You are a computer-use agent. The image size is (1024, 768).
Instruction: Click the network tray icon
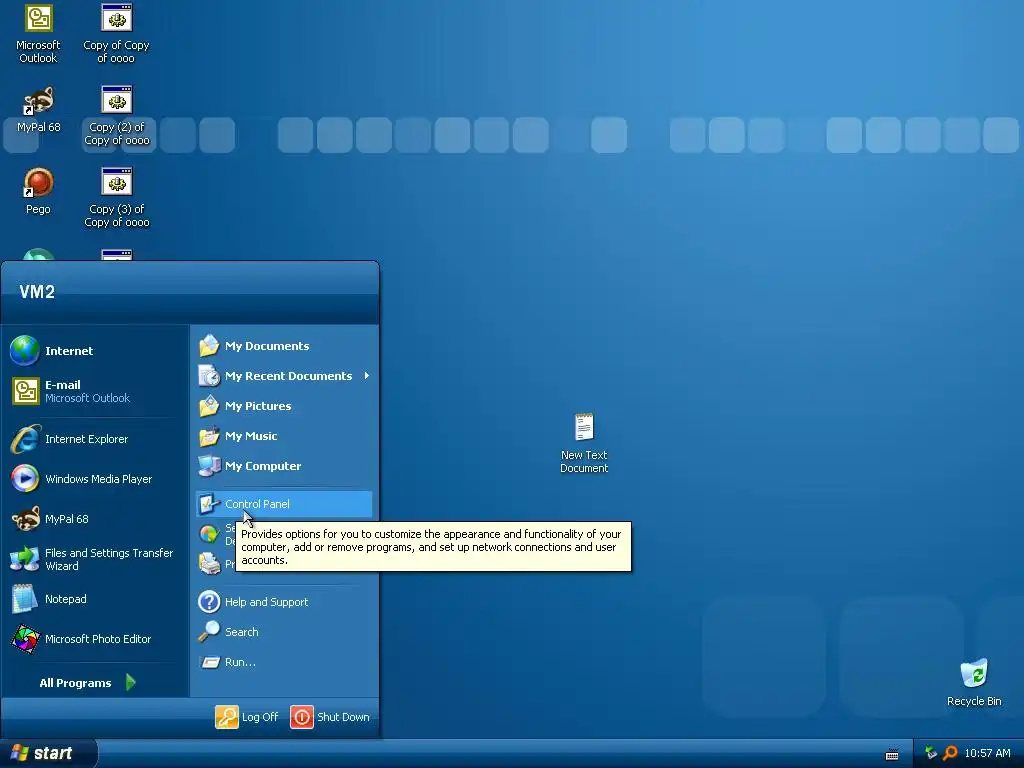(x=931, y=752)
